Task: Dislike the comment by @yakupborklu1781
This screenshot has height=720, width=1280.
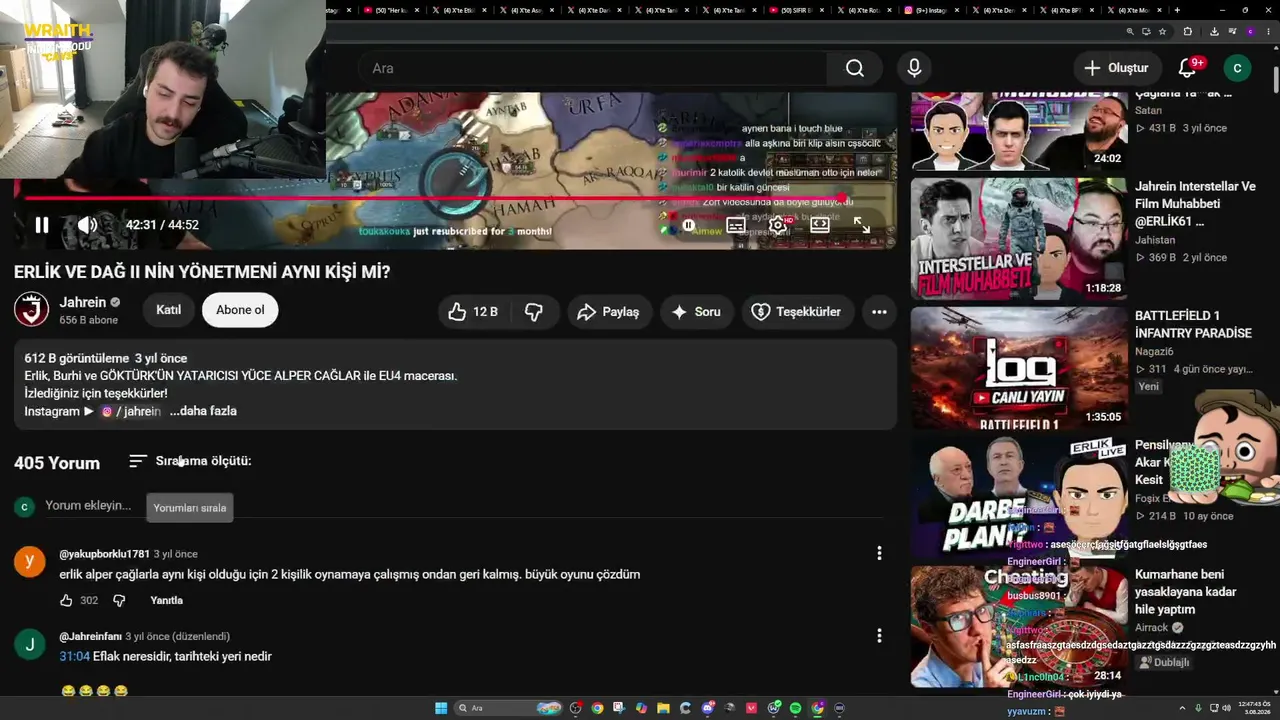Action: coord(119,600)
